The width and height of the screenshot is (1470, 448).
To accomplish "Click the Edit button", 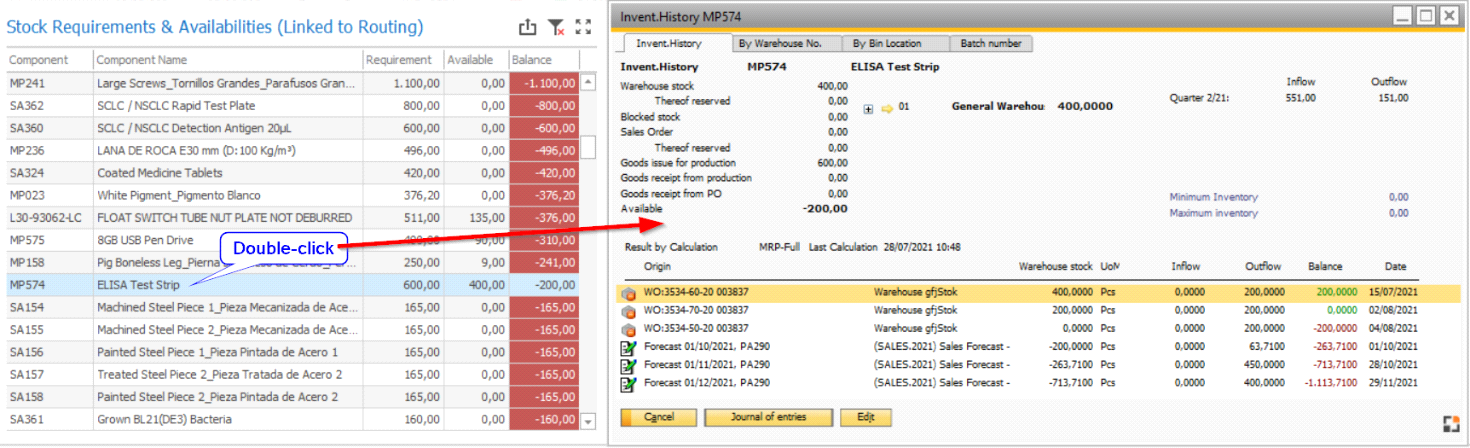I will [865, 417].
